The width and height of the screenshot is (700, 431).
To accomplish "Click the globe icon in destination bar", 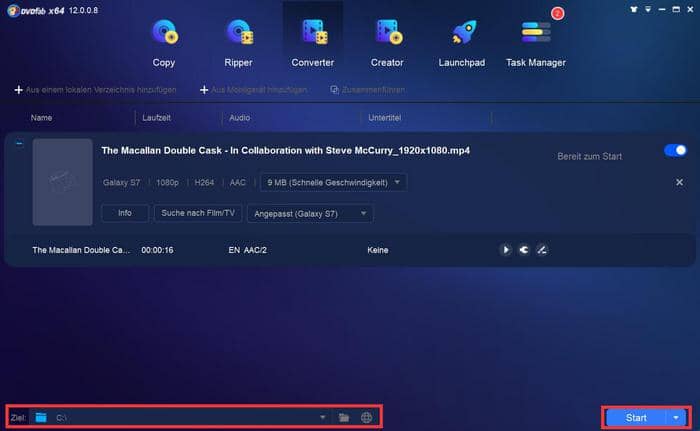I will [367, 417].
